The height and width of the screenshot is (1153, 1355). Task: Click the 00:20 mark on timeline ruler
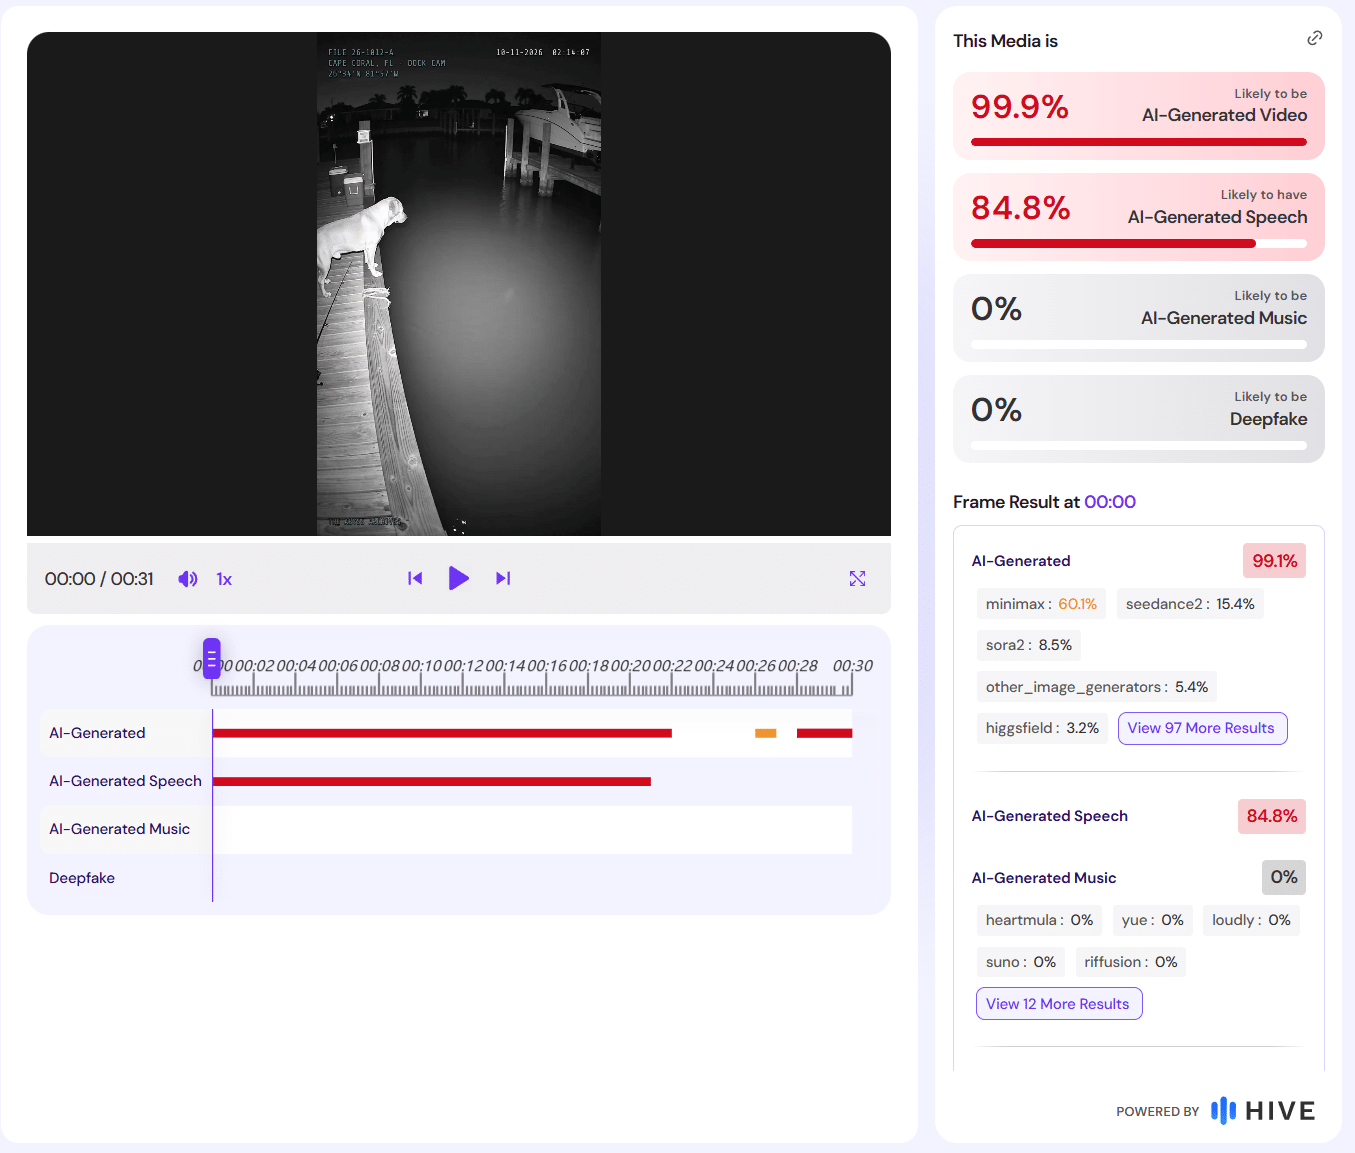(630, 666)
